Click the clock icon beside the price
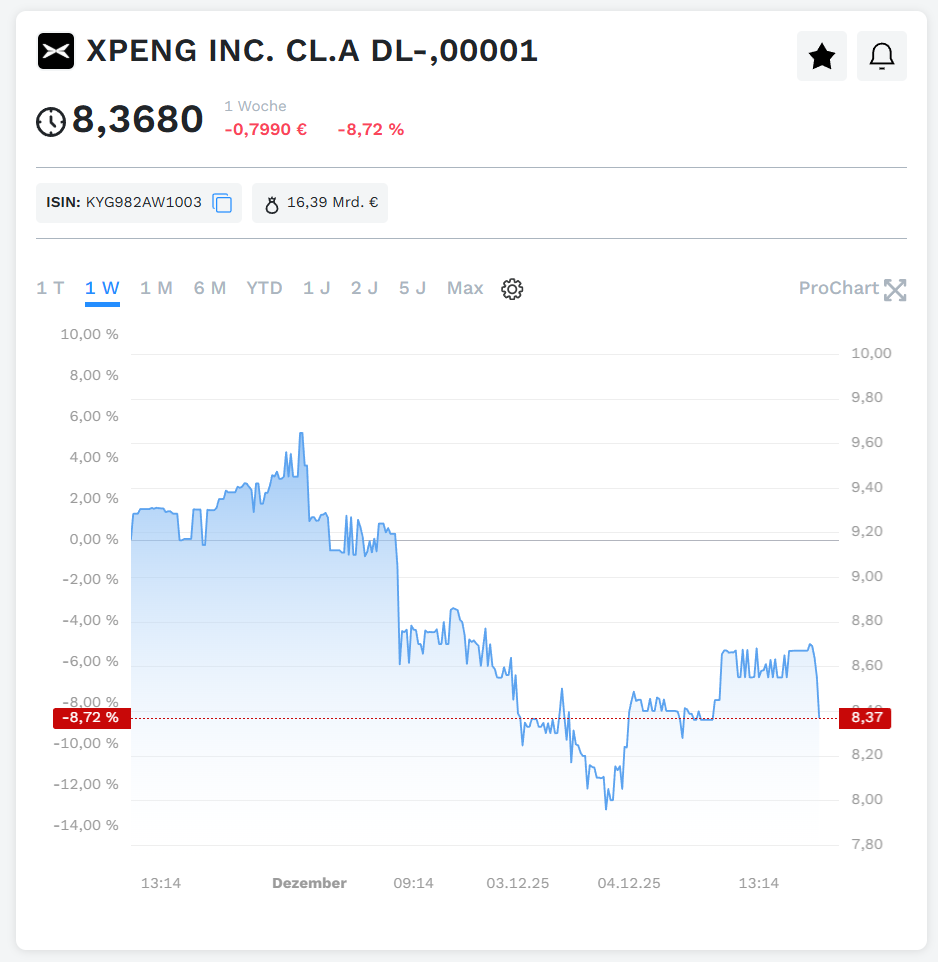938x962 pixels. 51,122
